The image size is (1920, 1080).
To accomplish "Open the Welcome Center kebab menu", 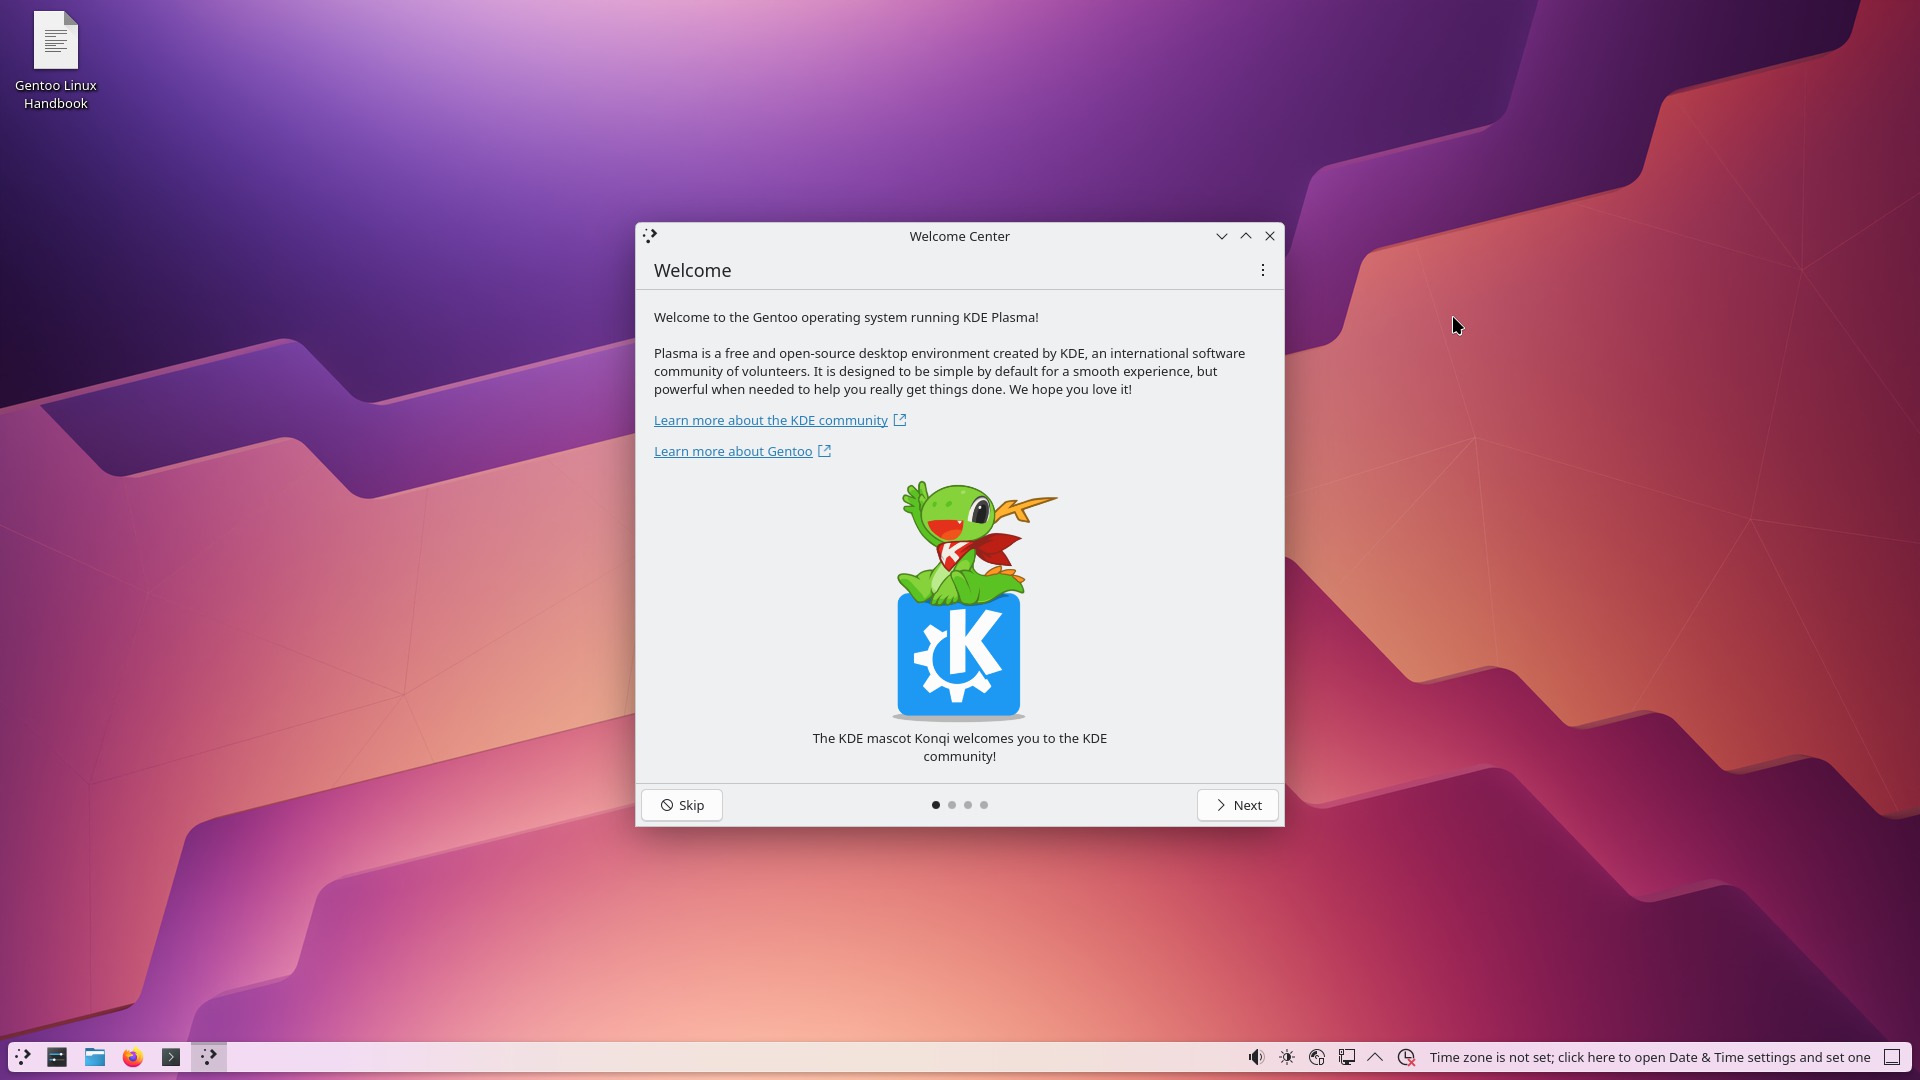I will [x=1263, y=270].
